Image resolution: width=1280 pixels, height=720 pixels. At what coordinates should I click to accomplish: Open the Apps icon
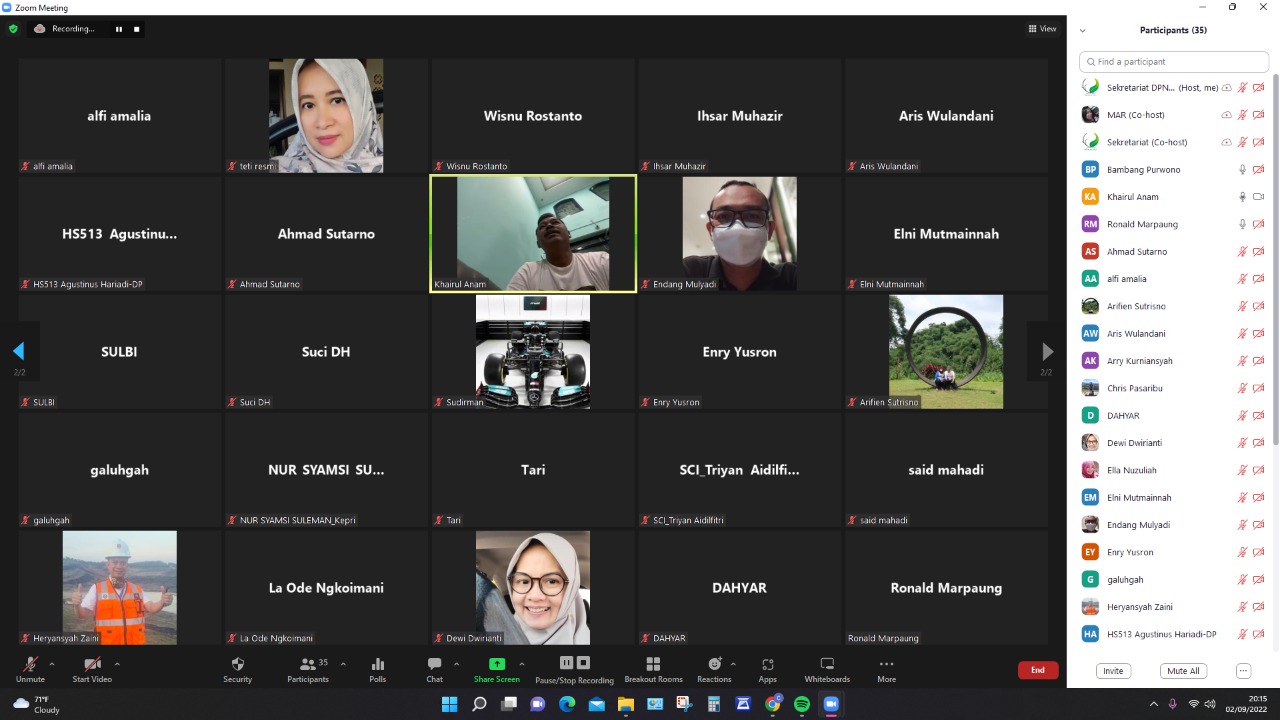pos(767,665)
